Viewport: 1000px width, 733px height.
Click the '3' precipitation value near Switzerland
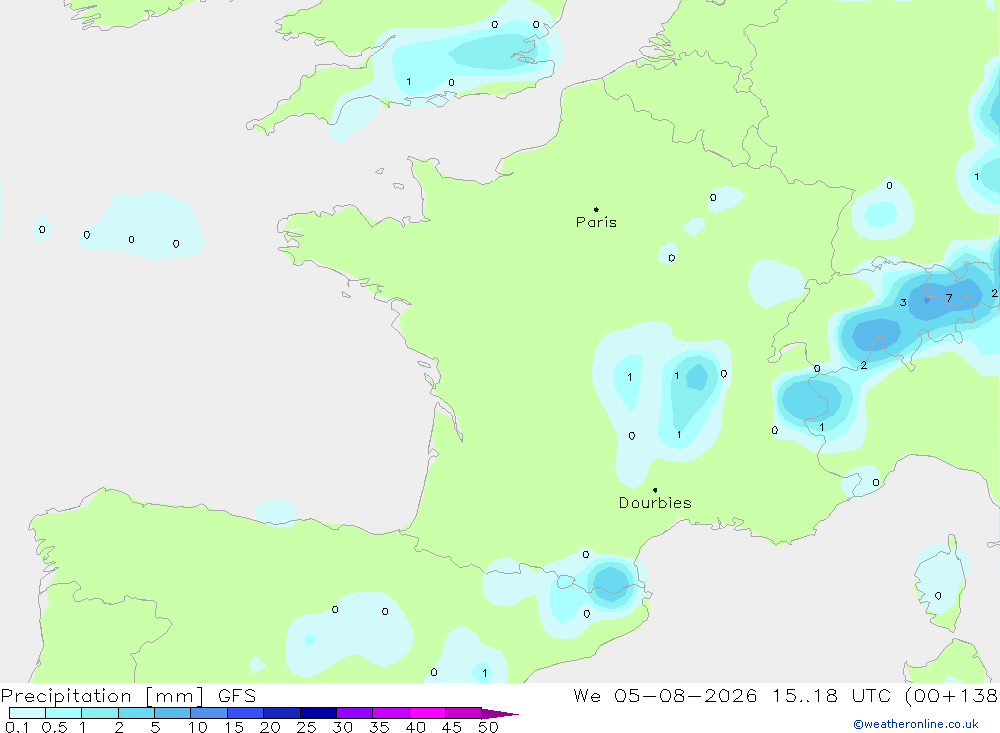pos(903,302)
